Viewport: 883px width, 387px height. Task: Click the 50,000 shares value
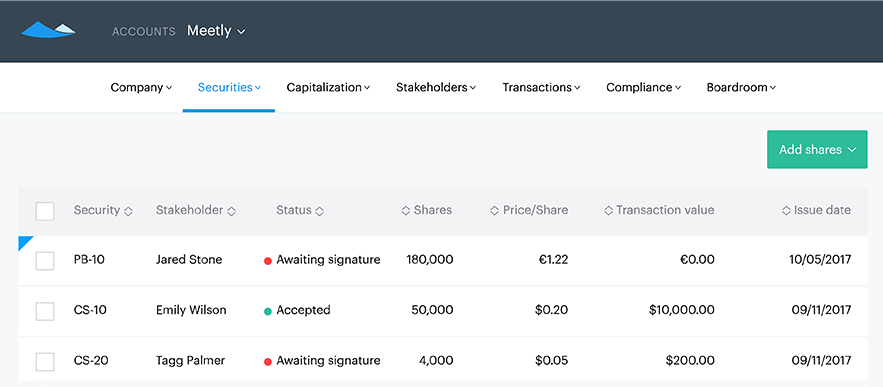[x=432, y=310]
